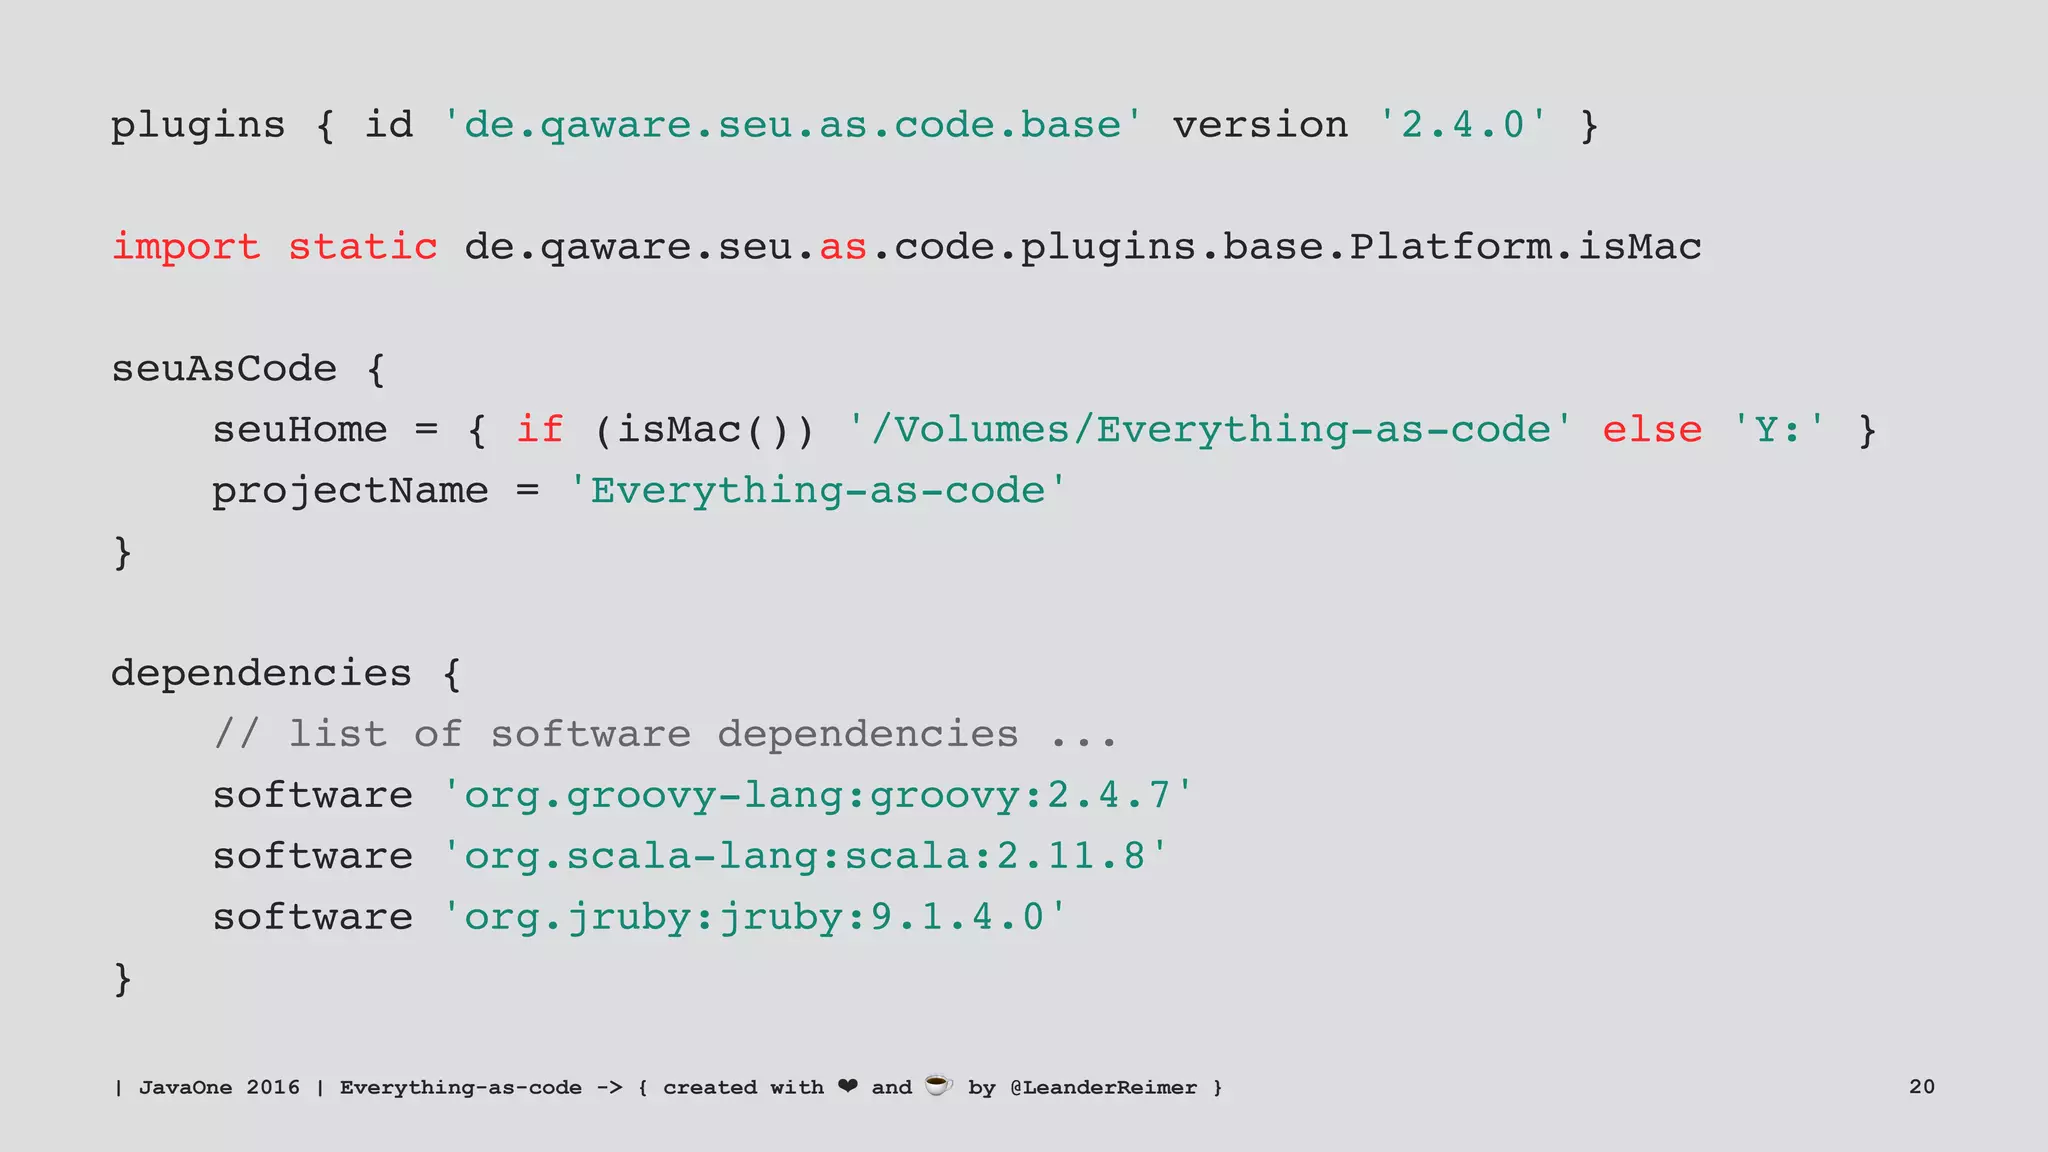
Task: Click the string 'Y:'
Action: point(1778,429)
